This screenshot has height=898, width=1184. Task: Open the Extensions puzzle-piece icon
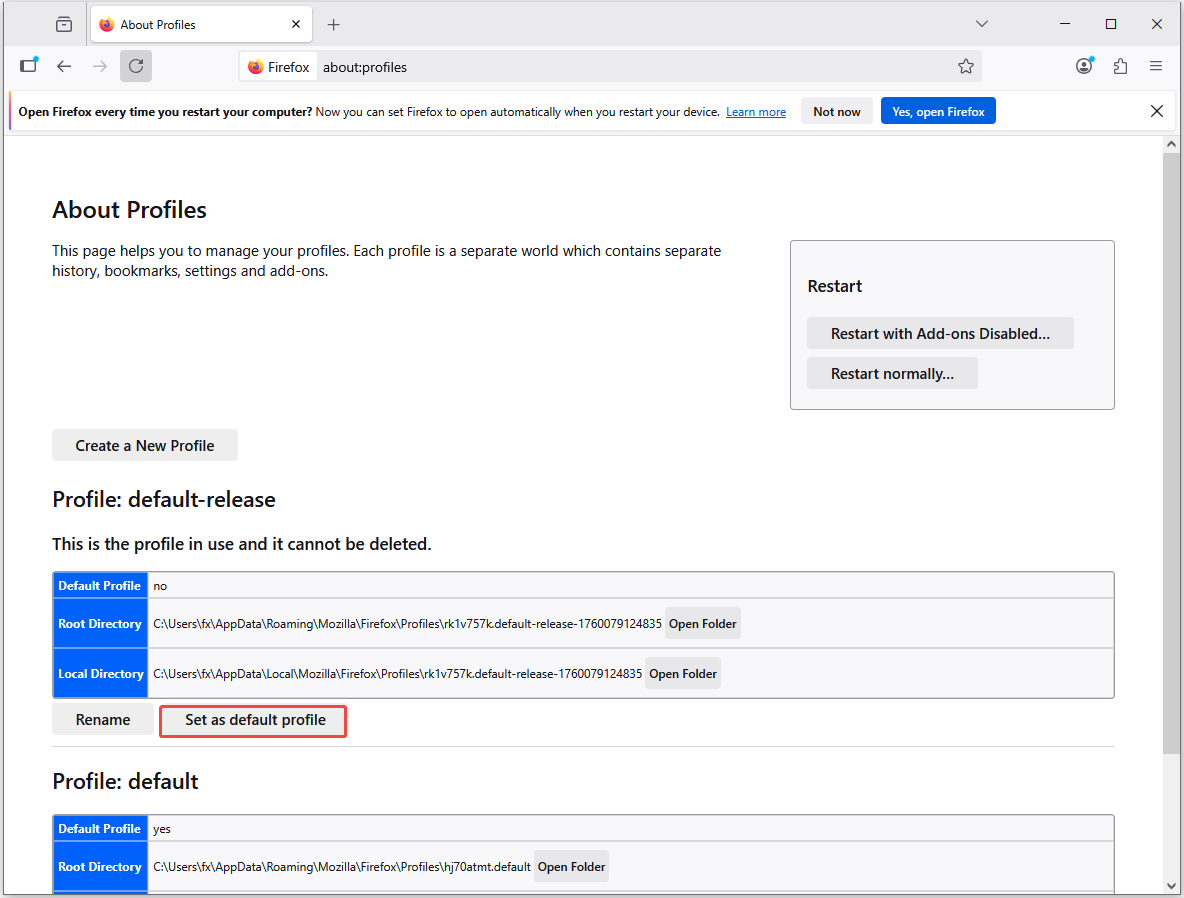pyautogui.click(x=1120, y=66)
